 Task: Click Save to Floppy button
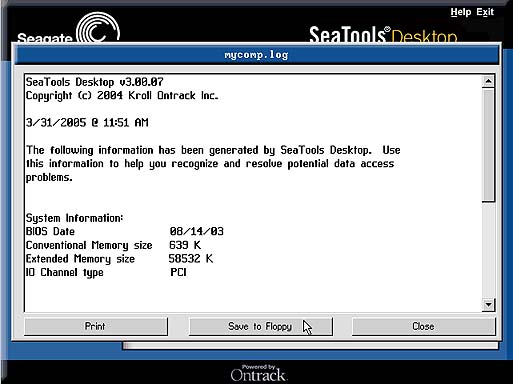[261, 326]
